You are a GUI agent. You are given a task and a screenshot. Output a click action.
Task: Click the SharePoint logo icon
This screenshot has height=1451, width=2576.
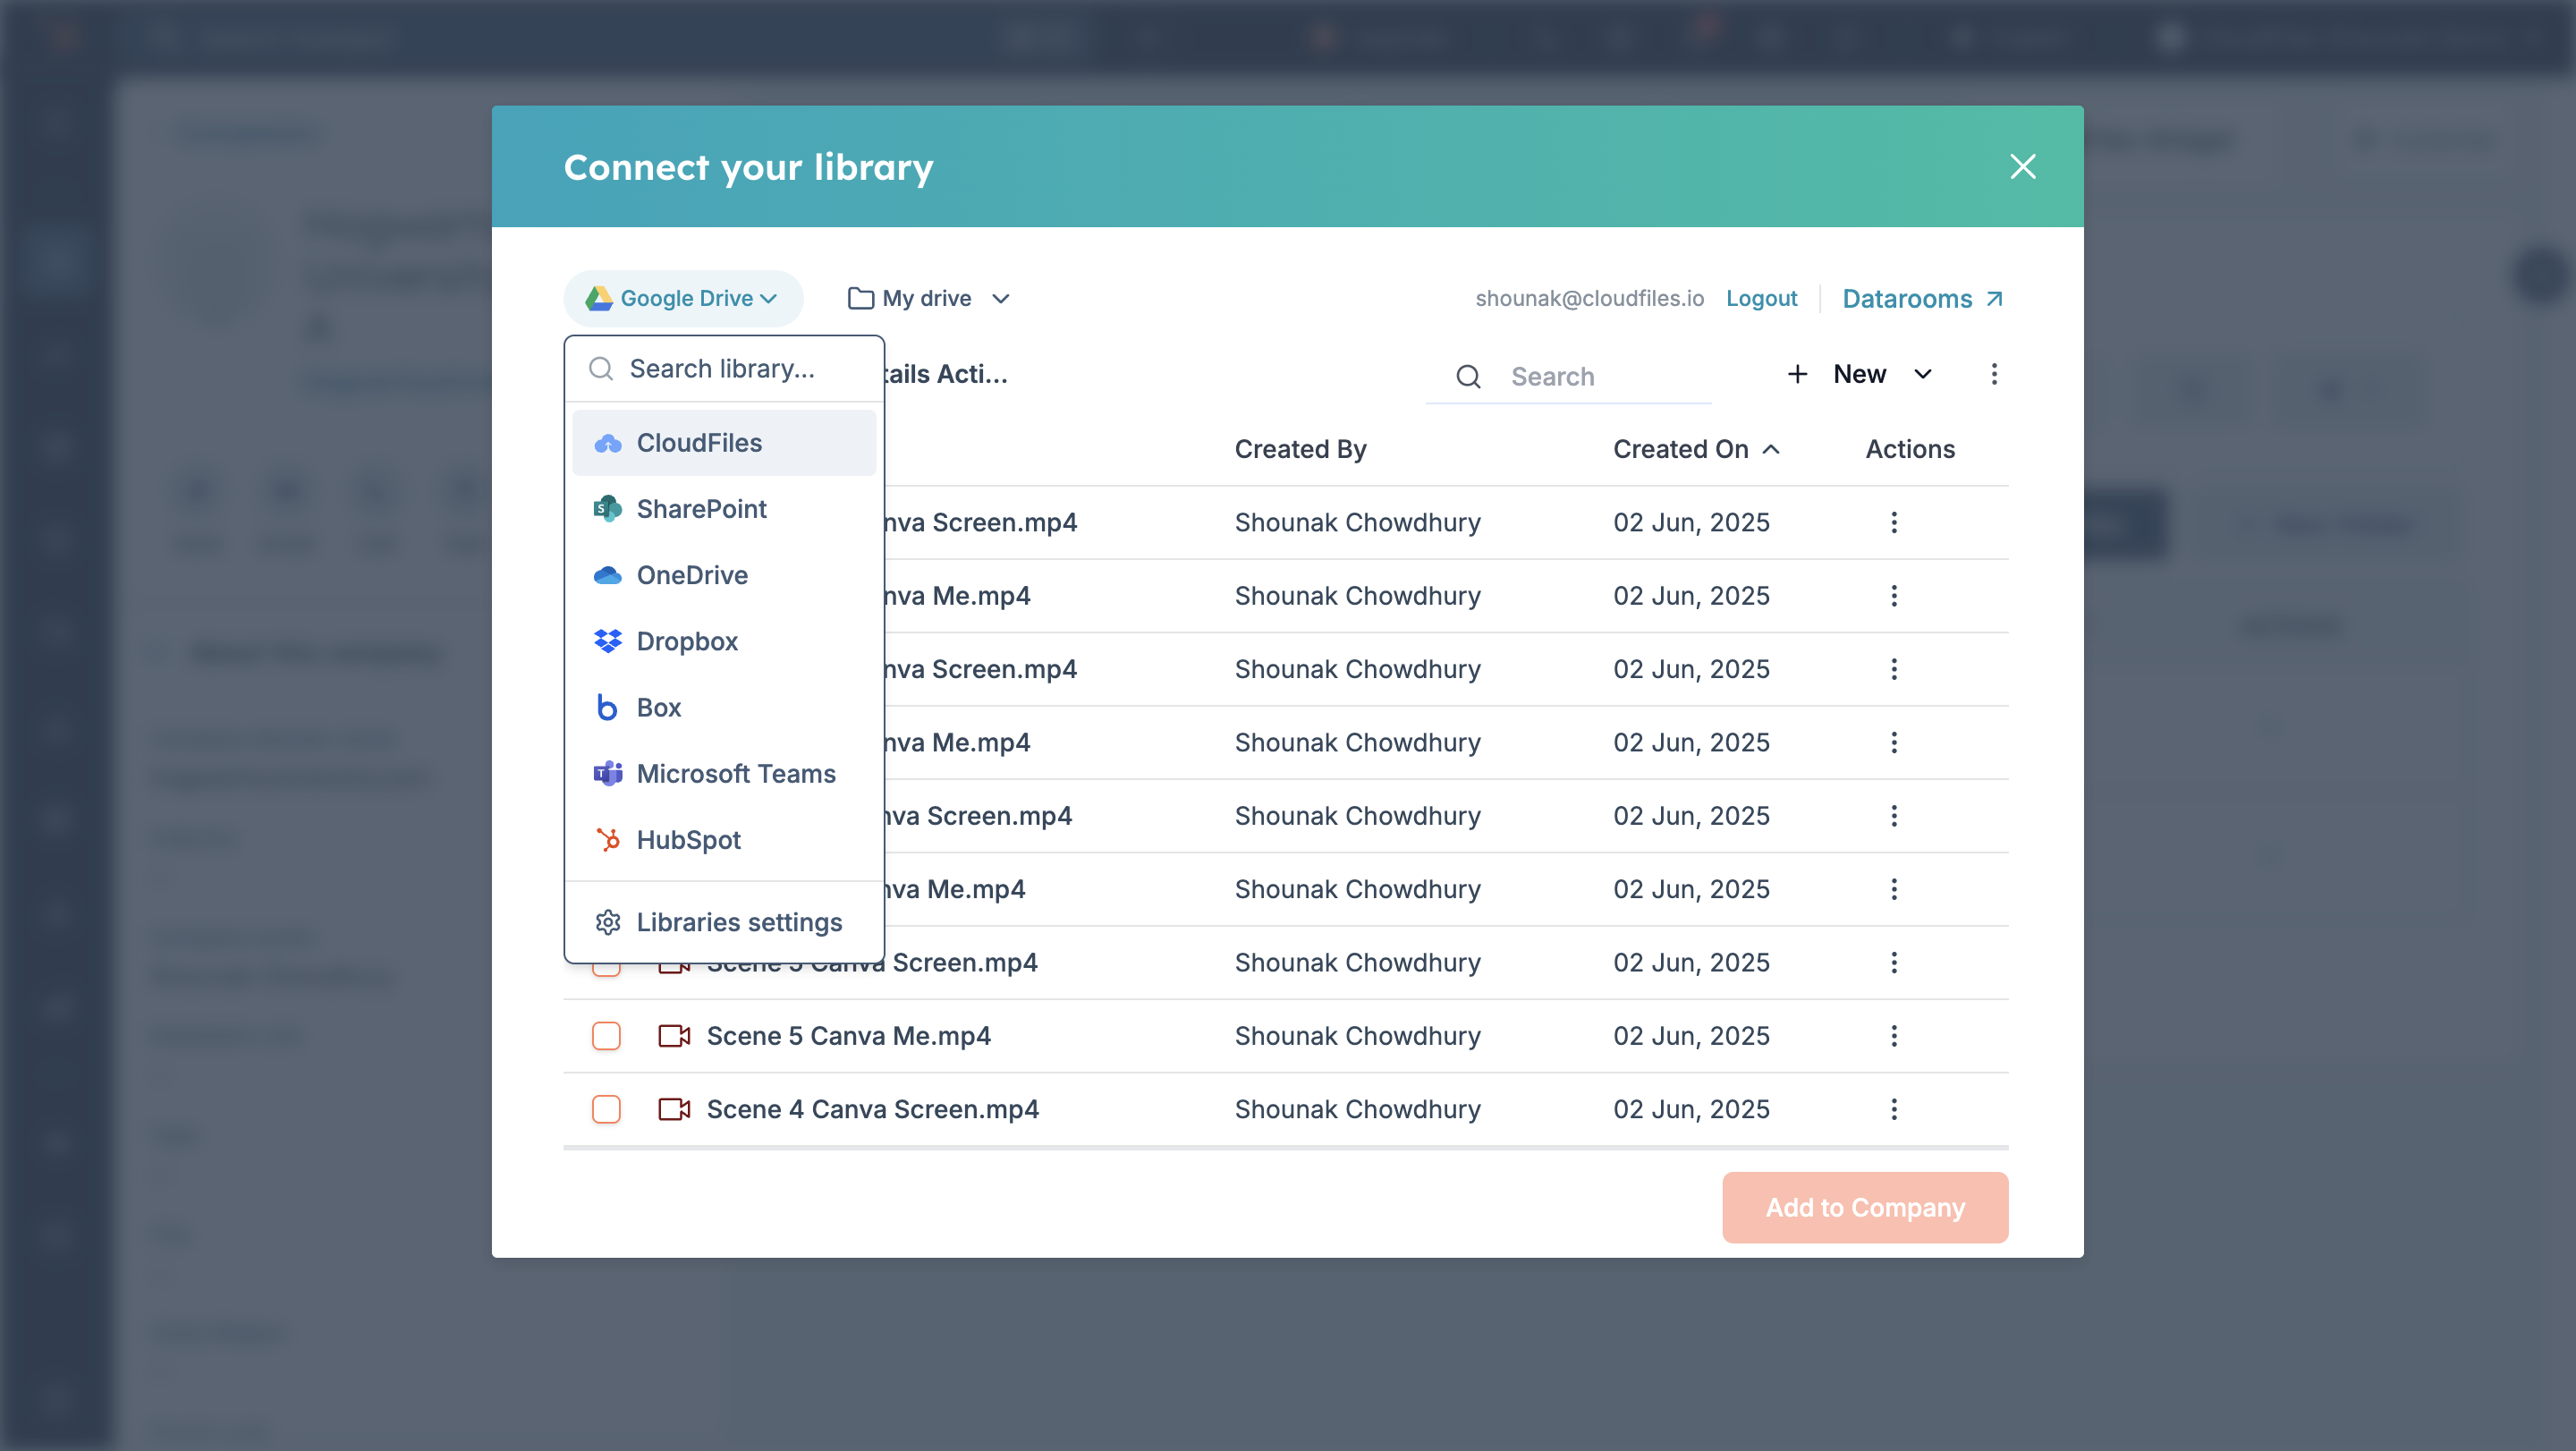point(607,509)
